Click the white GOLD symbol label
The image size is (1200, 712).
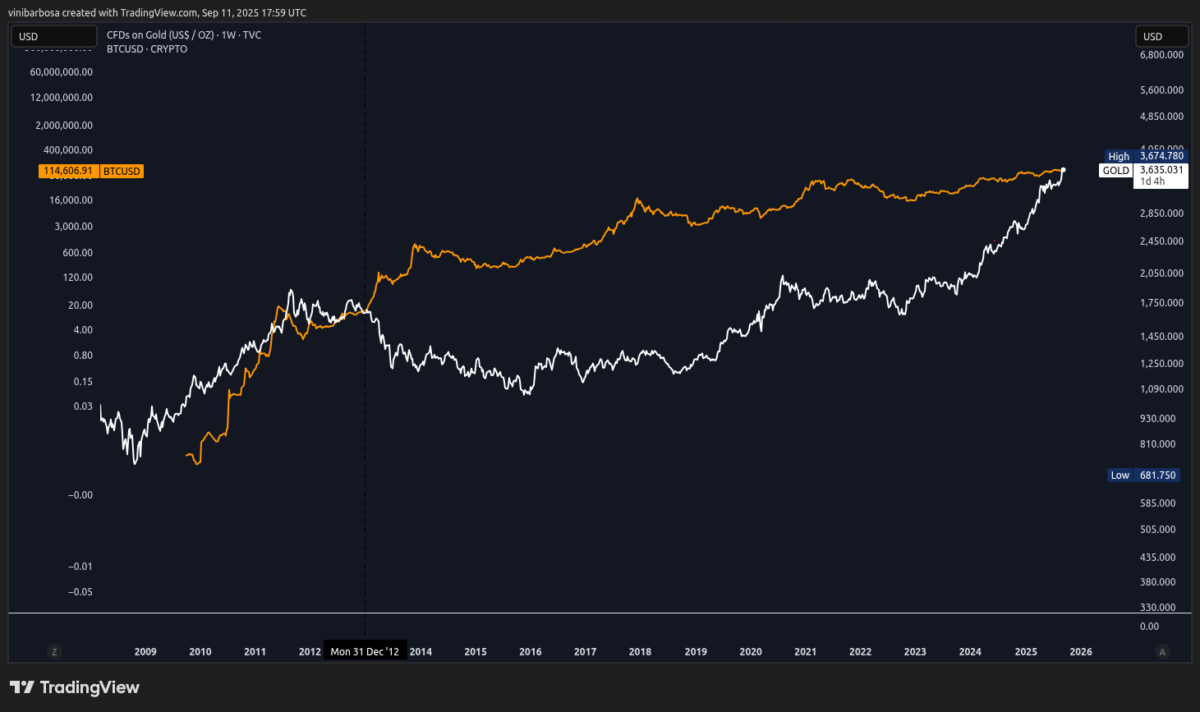click(1115, 171)
